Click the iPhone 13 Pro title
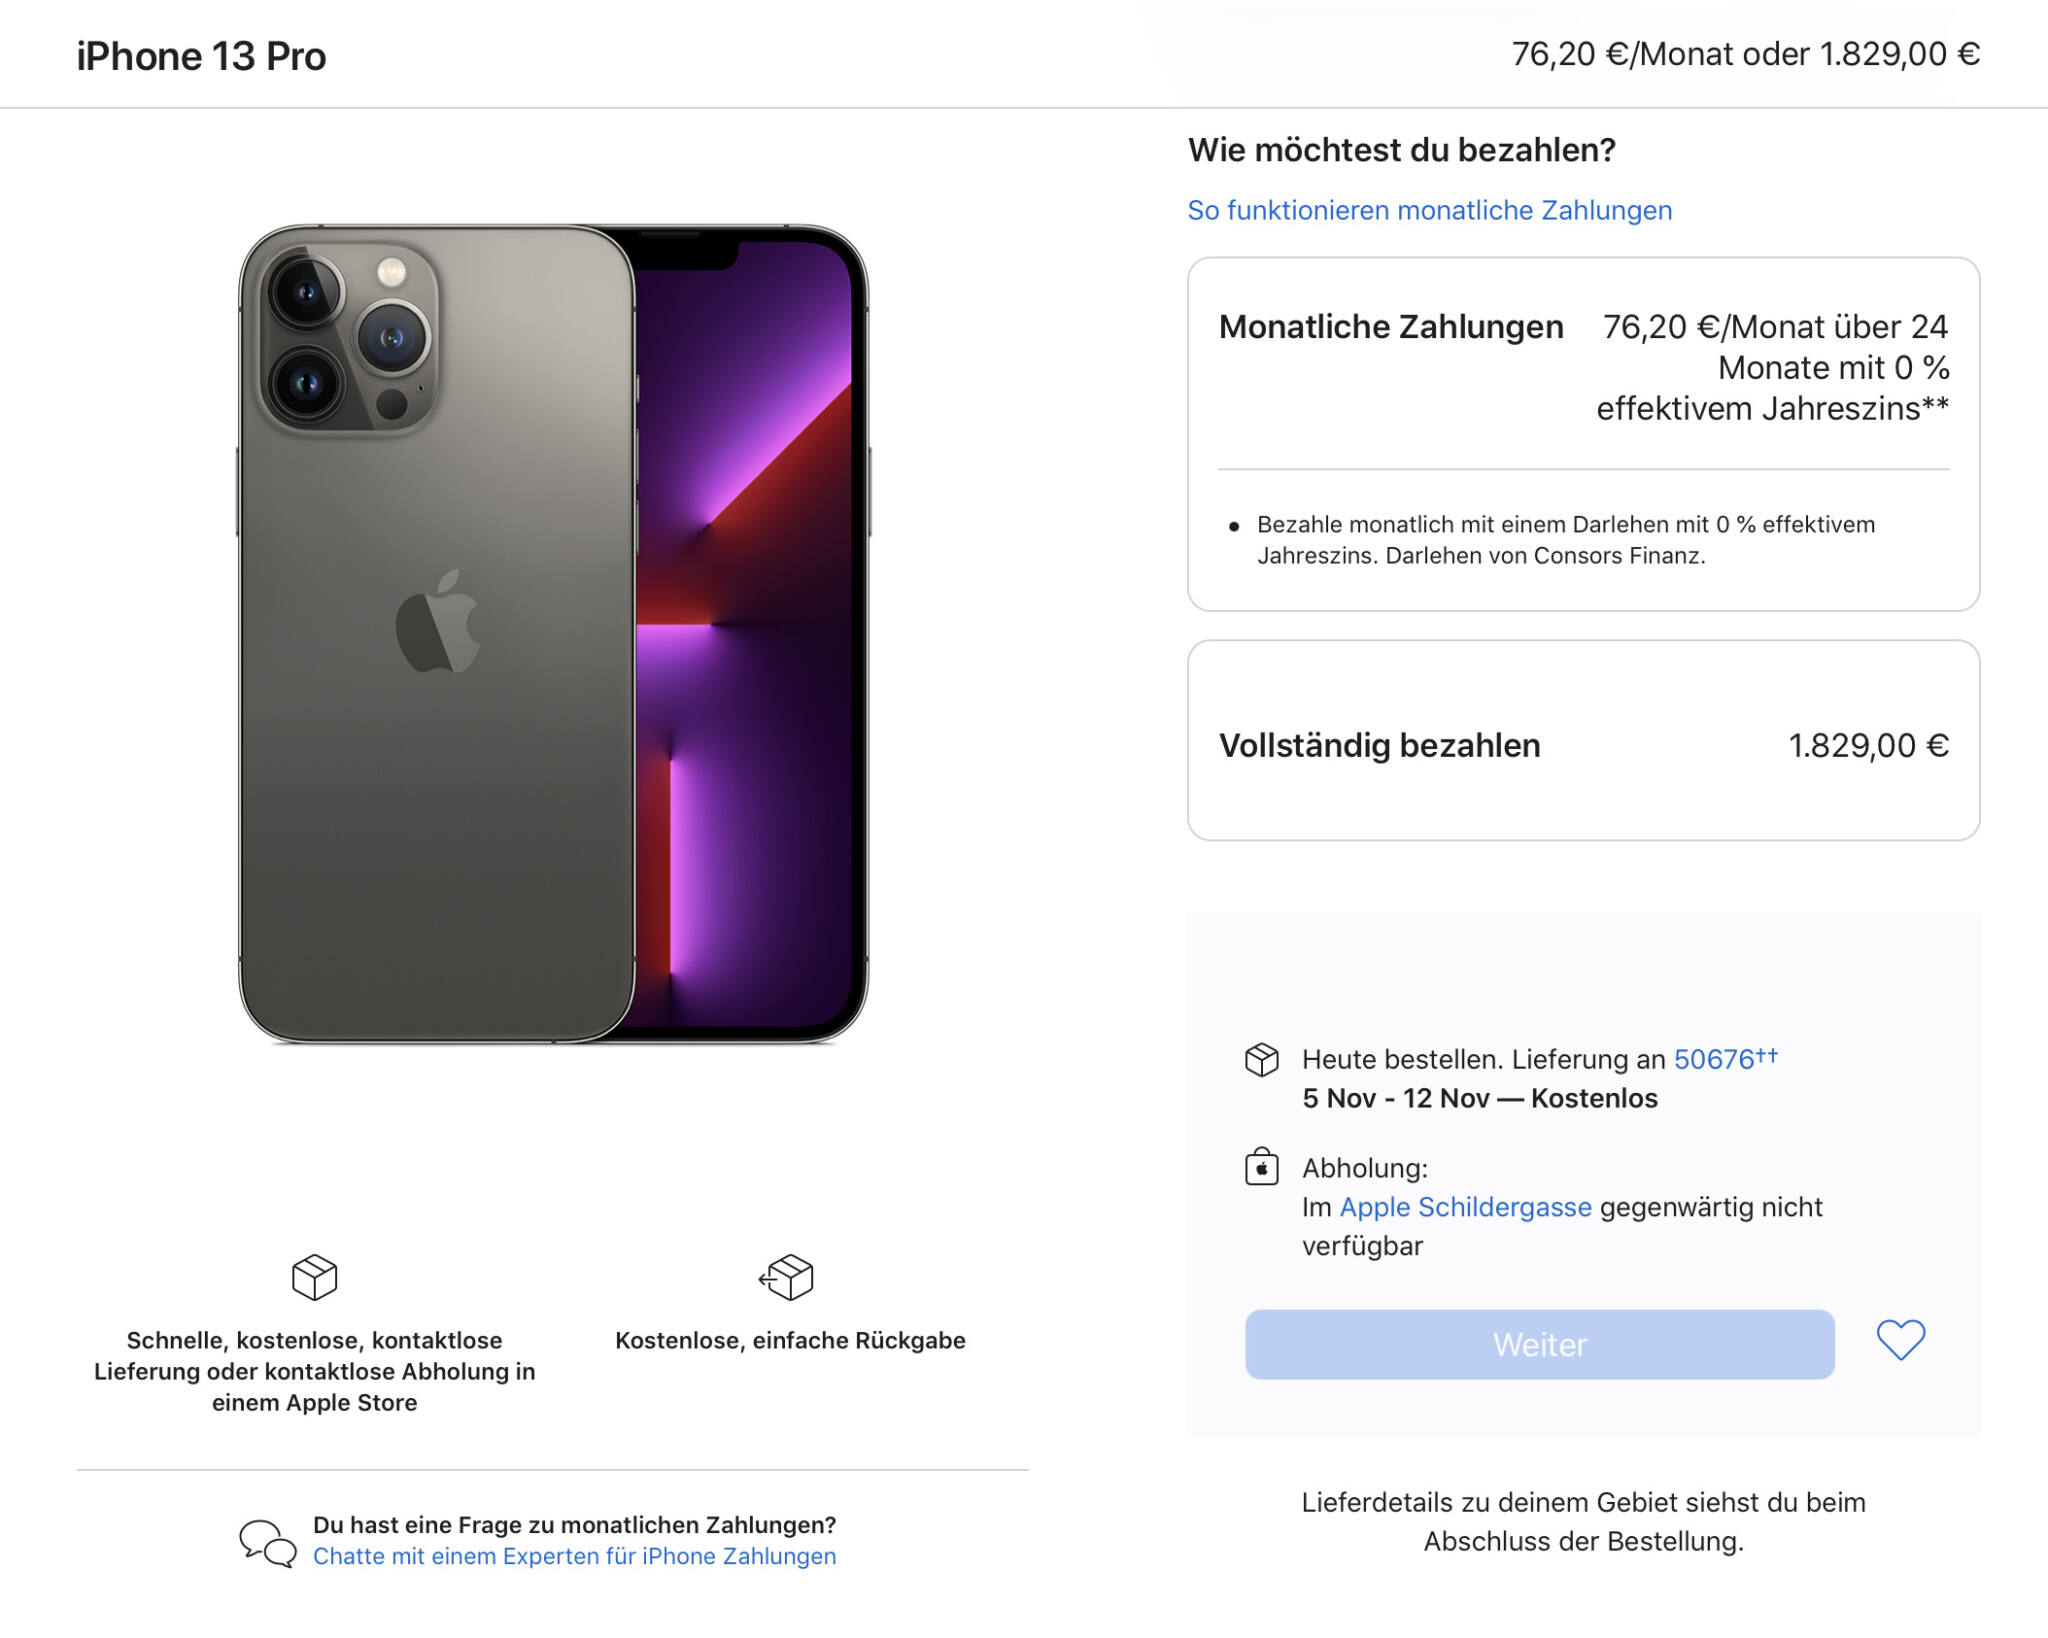Screen dimensions: 2048x1638 202,55
